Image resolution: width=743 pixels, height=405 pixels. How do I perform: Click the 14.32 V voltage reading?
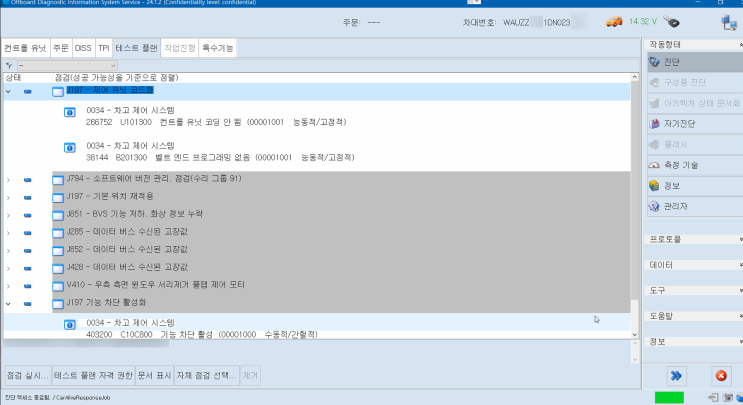click(x=643, y=21)
